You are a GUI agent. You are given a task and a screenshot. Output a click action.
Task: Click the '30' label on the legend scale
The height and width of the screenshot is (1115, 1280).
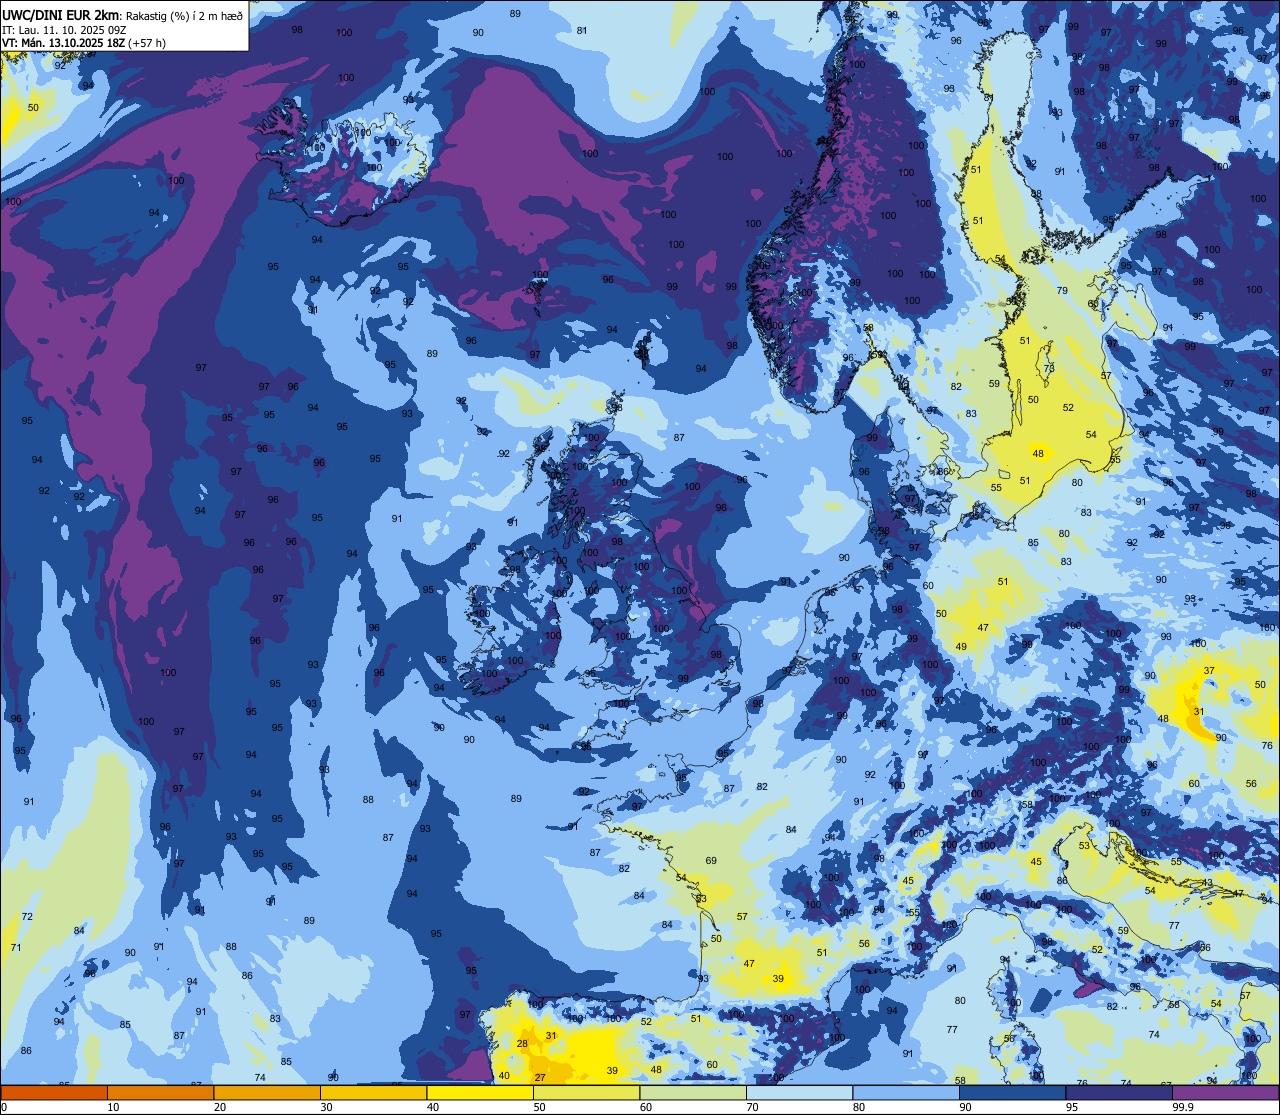(x=326, y=1107)
